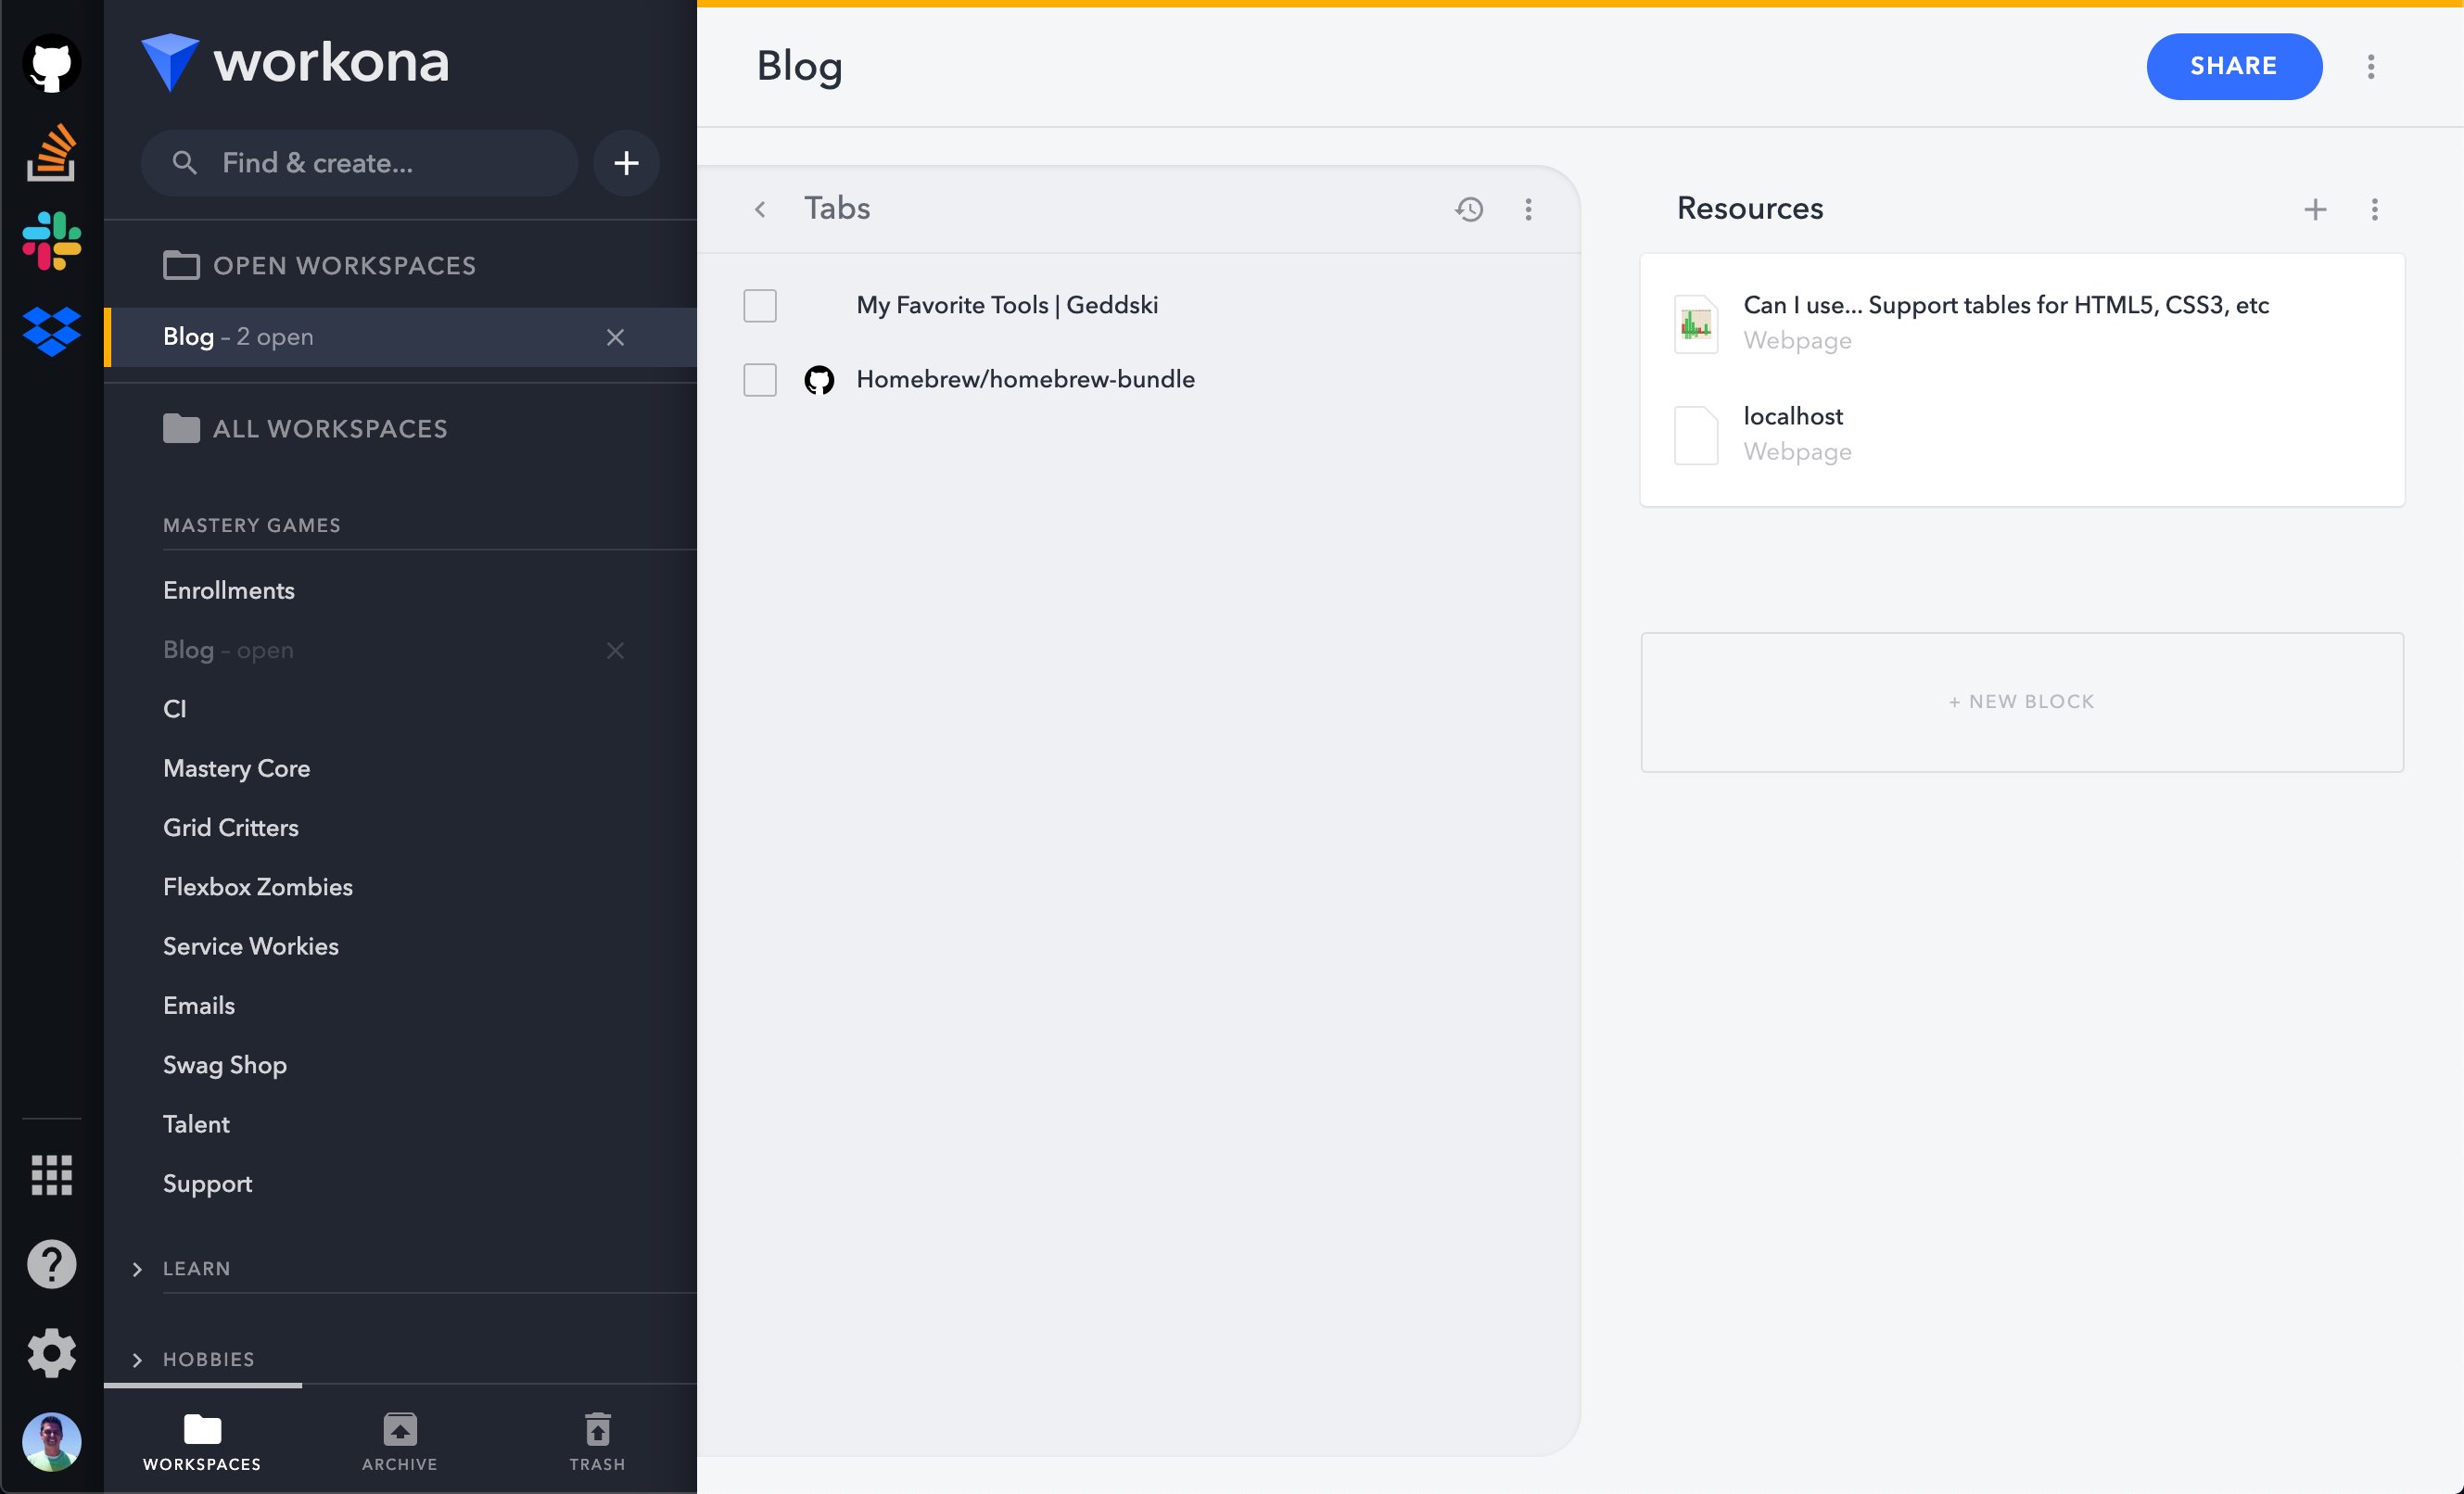Open the Enrollments workspace
Screen dimensions: 2464x1494
coord(229,590)
